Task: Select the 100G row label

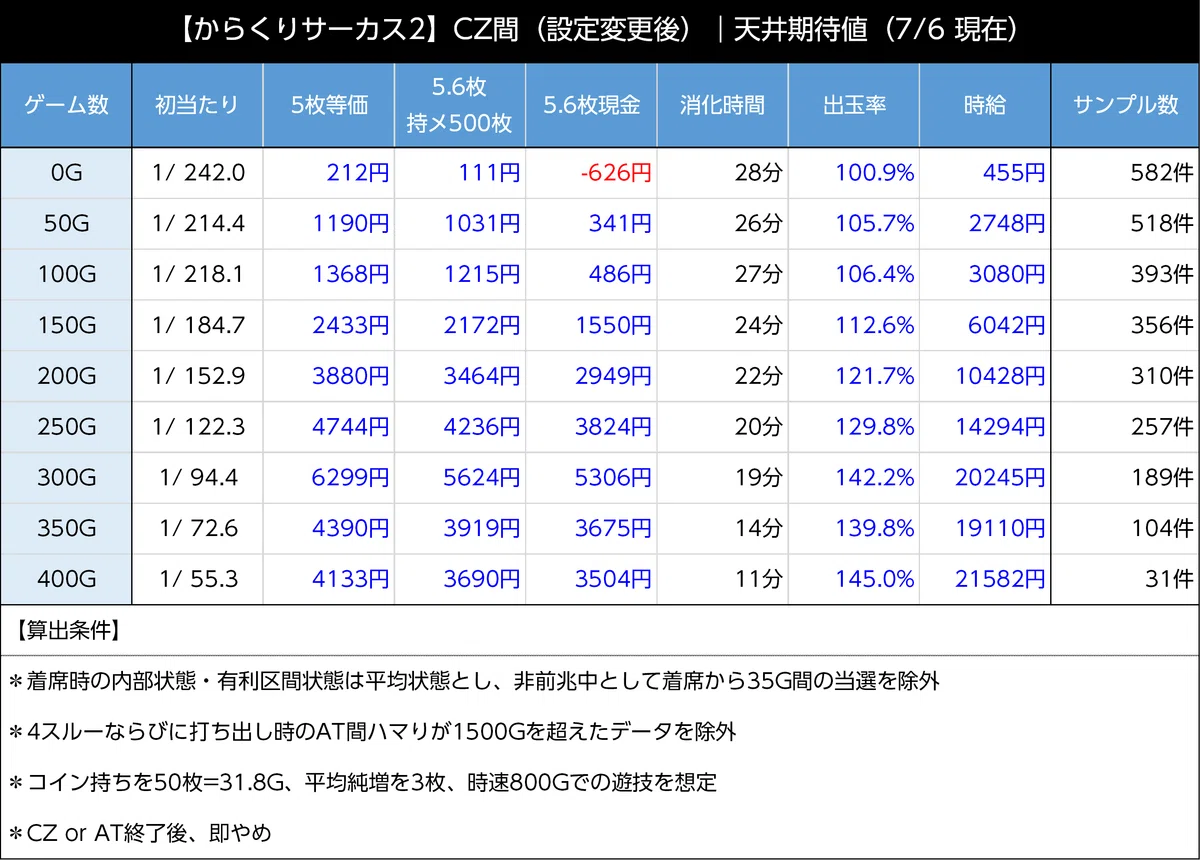Action: [x=66, y=274]
